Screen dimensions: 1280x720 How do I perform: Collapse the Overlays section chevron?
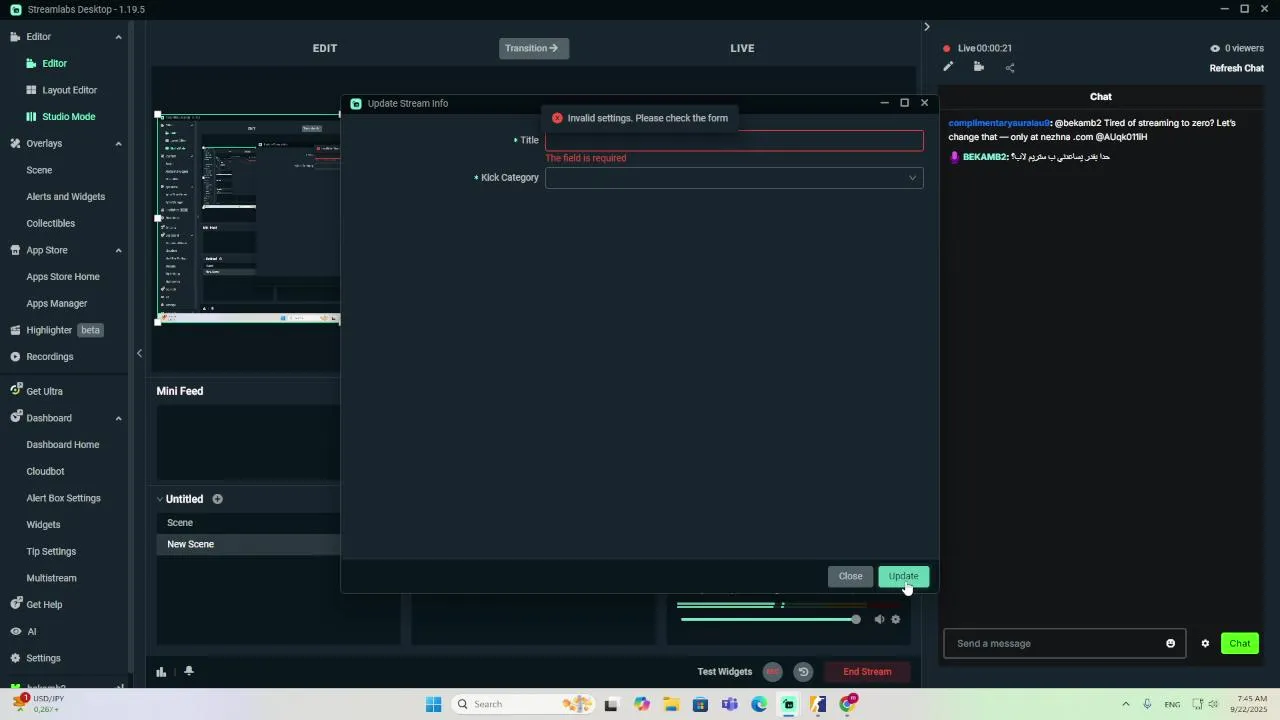[x=118, y=144]
